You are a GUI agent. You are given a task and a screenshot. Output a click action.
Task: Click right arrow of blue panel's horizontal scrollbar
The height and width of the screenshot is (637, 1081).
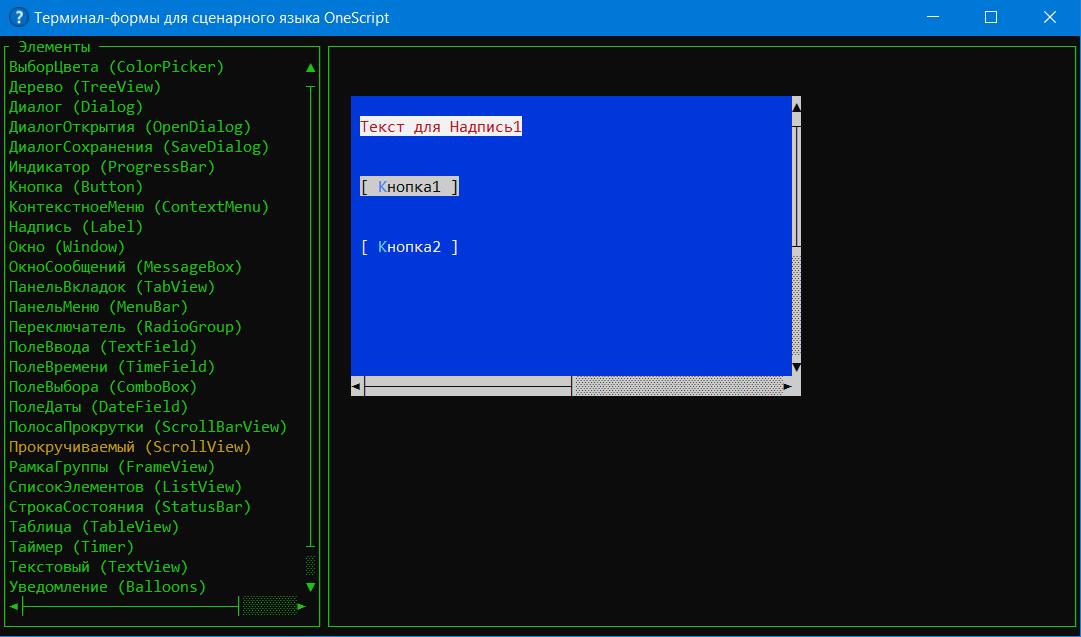(x=787, y=386)
